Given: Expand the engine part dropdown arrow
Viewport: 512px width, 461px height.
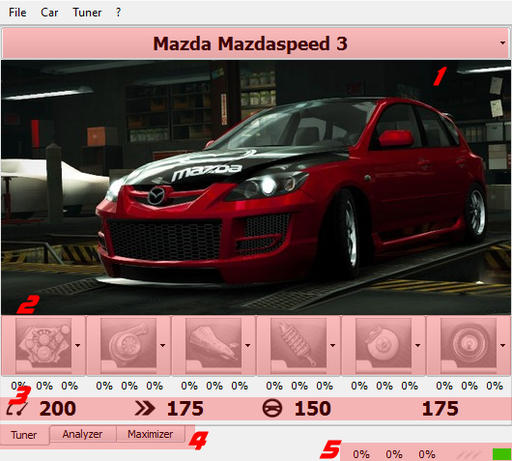Looking at the screenshot, I should [78, 345].
